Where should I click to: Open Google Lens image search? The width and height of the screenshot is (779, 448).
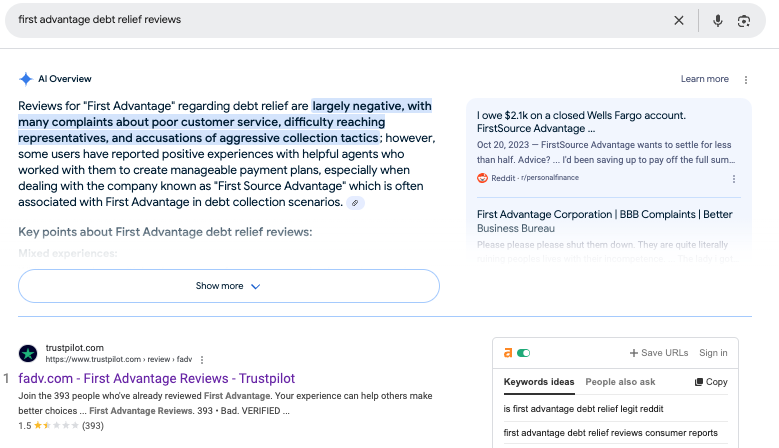tap(744, 20)
